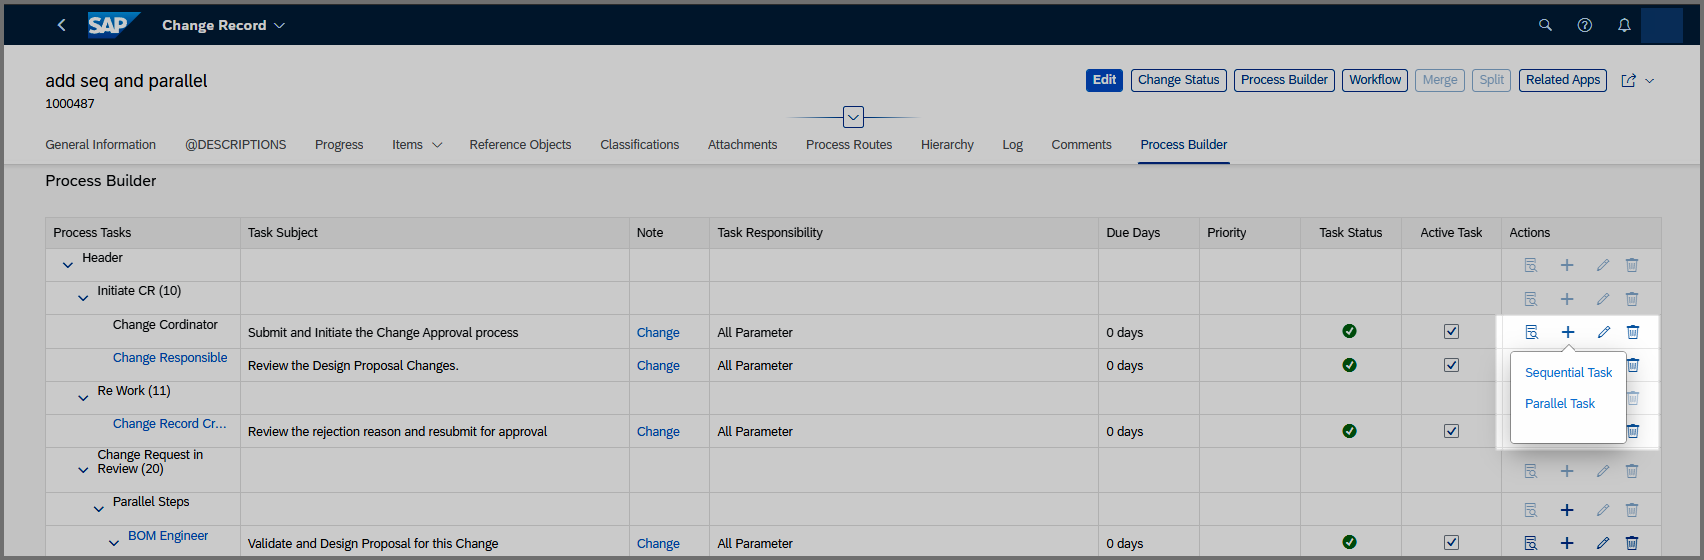Open the help question mark icon
The image size is (1704, 560).
click(x=1584, y=25)
